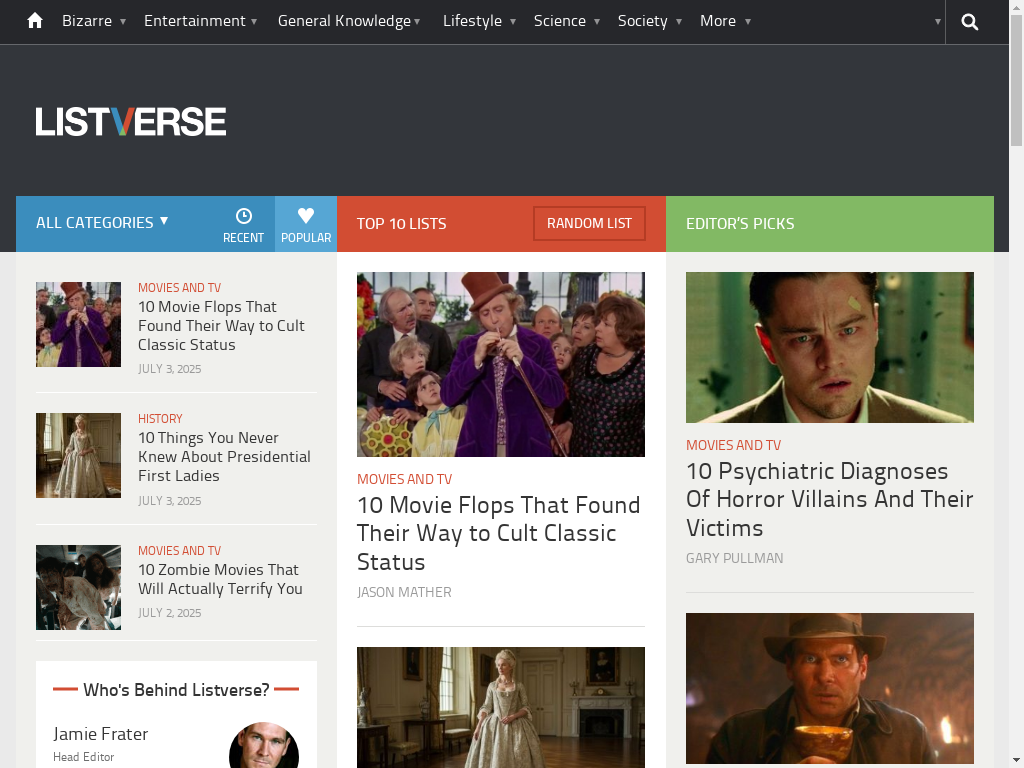Image resolution: width=1024 pixels, height=768 pixels.
Task: Open Jamie Frater's profile name
Action: (101, 734)
